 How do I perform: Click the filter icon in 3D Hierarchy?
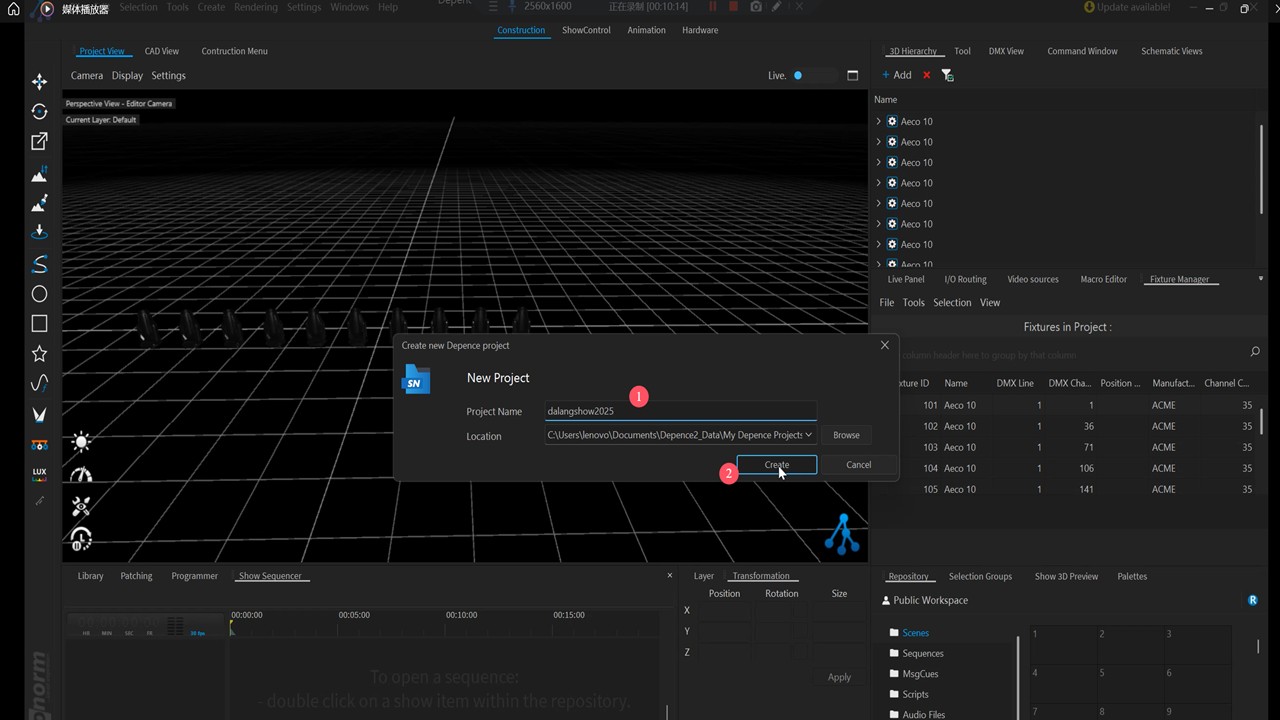pos(947,75)
